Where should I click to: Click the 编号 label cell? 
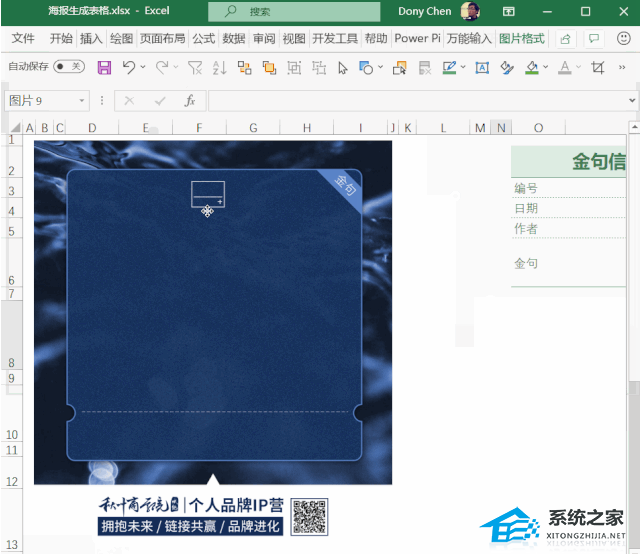click(x=526, y=188)
